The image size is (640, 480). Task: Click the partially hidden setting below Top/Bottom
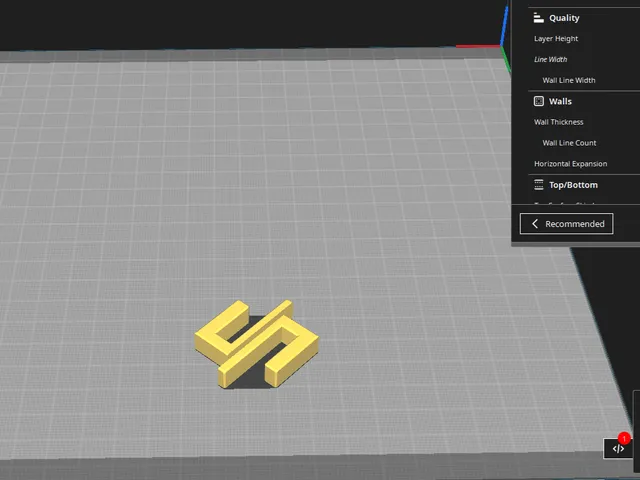click(564, 203)
